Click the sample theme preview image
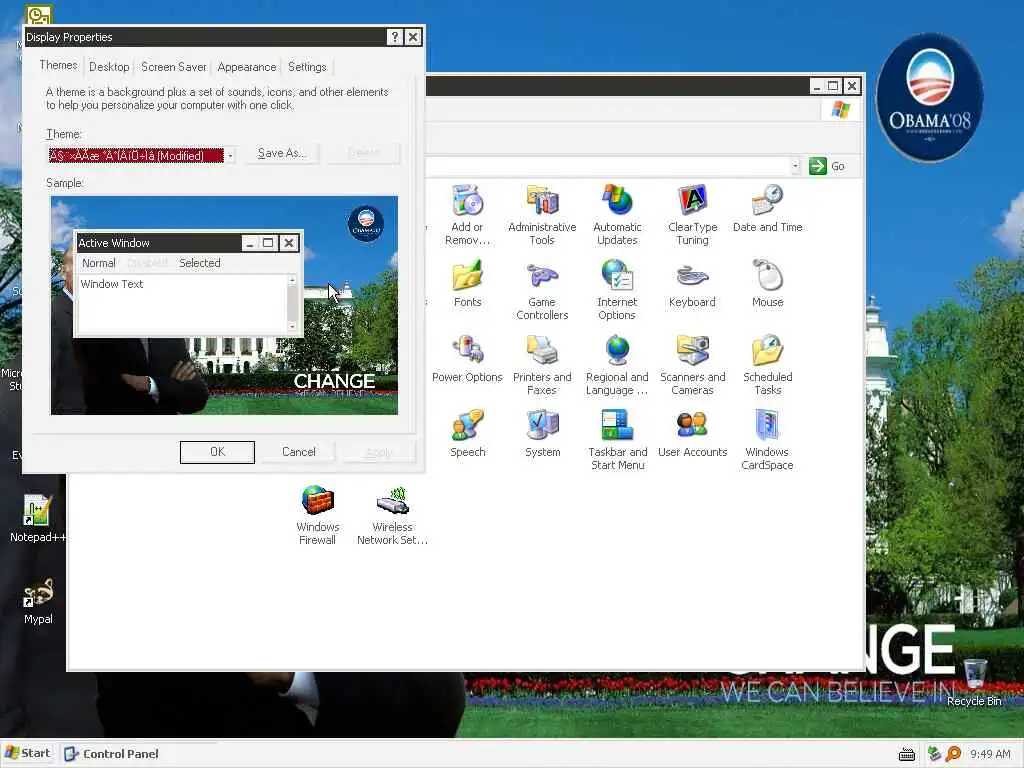The height and width of the screenshot is (768, 1024). 224,305
